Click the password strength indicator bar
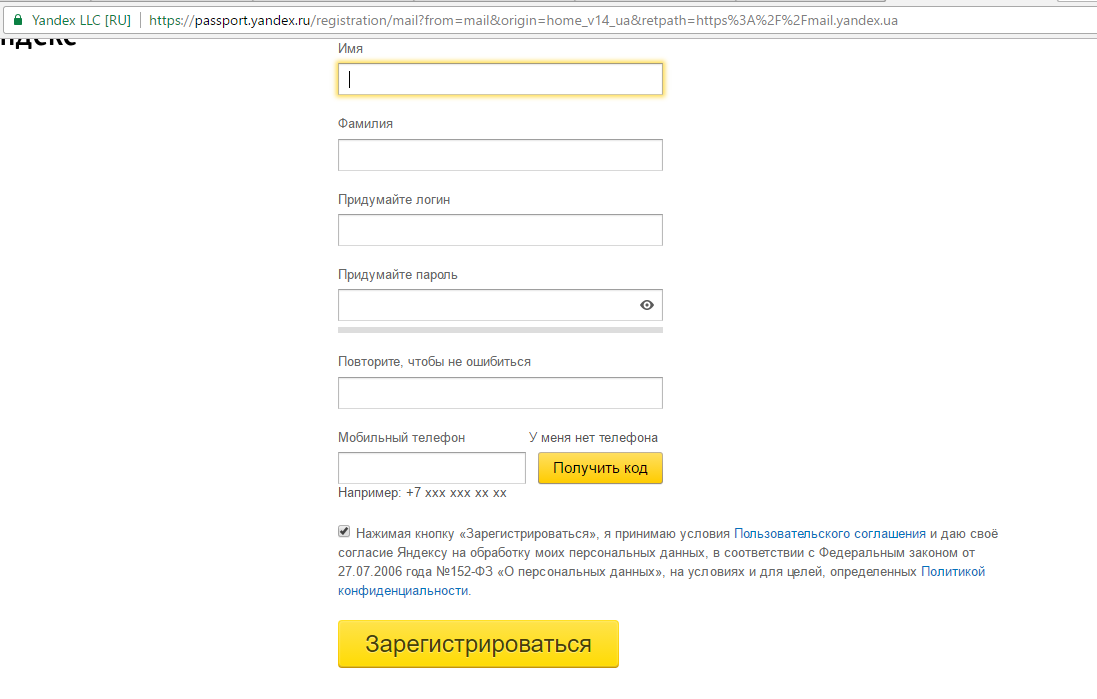Image resolution: width=1097 pixels, height=699 pixels. point(500,329)
